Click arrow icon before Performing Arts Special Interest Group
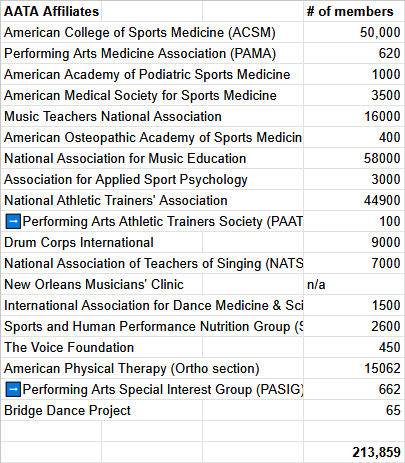This screenshot has width=405, height=463. pos(13,389)
